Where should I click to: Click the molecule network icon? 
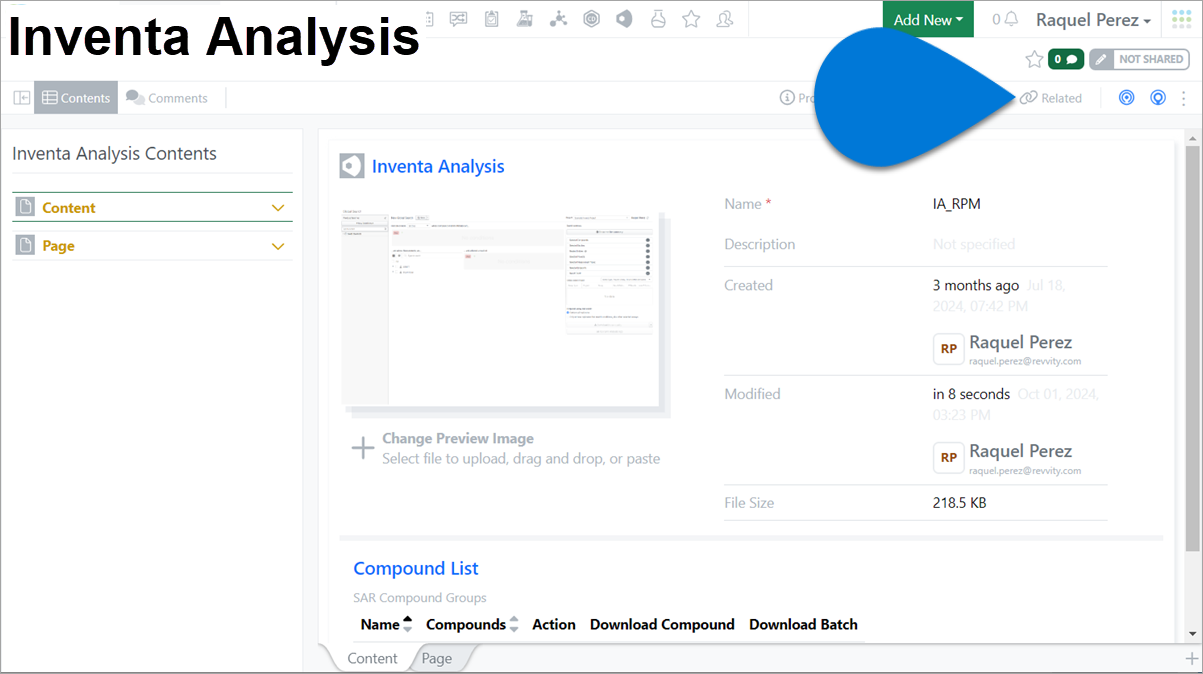(558, 19)
